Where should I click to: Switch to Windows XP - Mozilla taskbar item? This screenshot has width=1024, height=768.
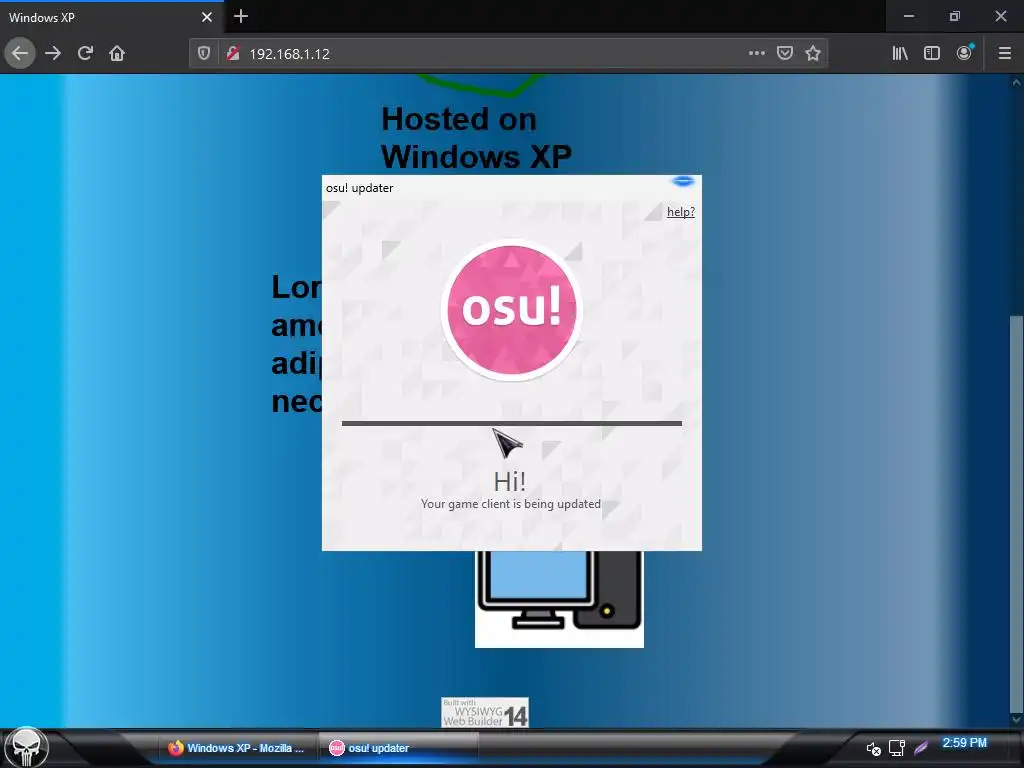[236, 748]
